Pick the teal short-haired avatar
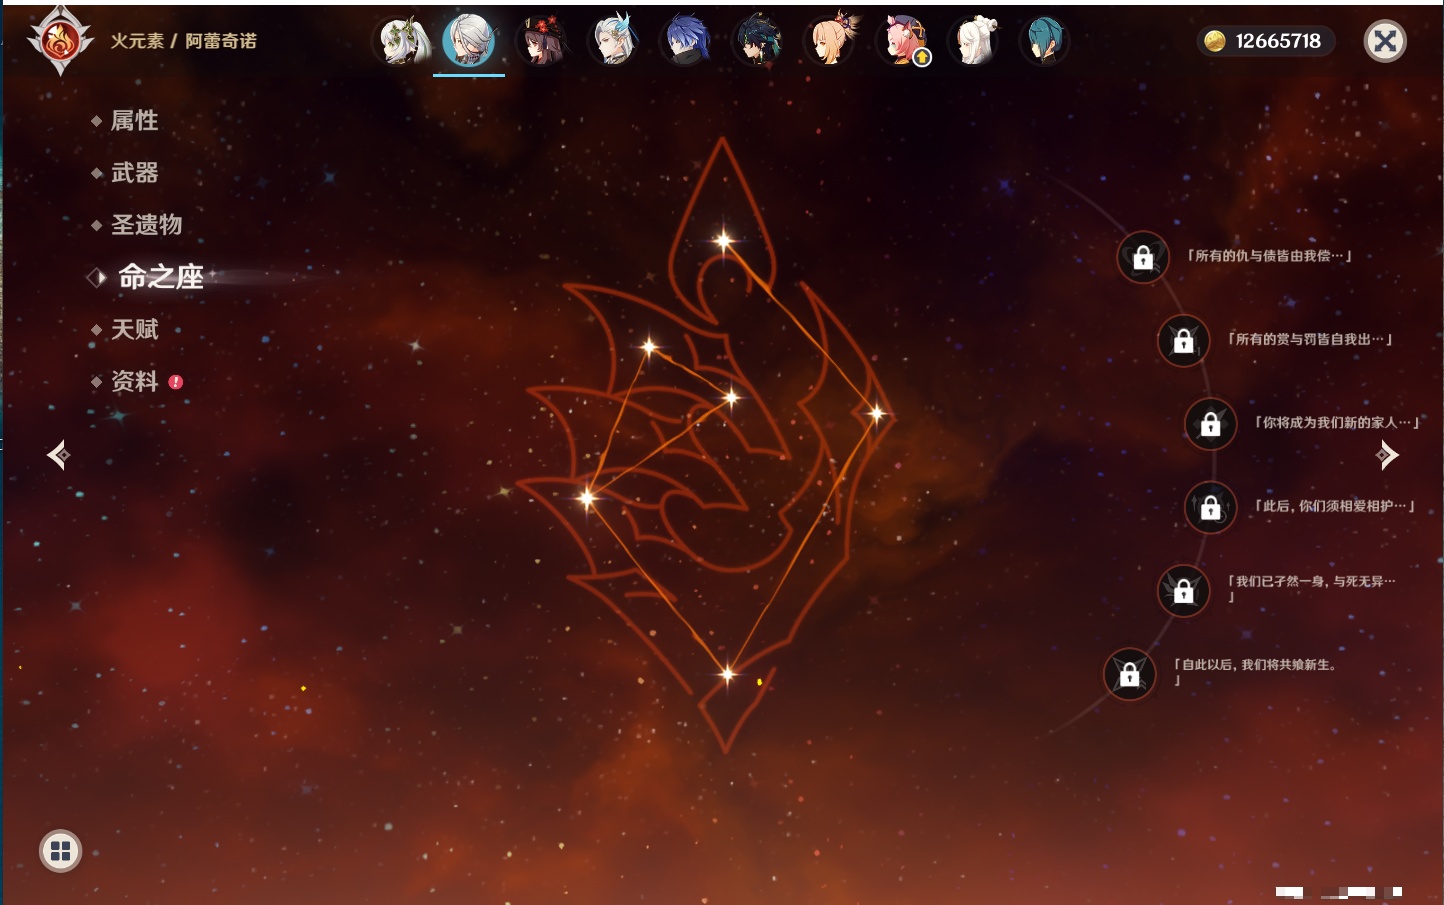 1044,41
